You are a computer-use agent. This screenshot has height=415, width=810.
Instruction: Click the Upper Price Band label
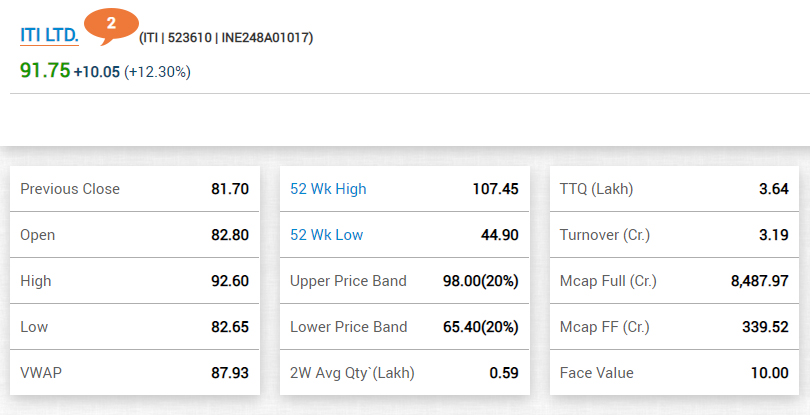click(348, 281)
